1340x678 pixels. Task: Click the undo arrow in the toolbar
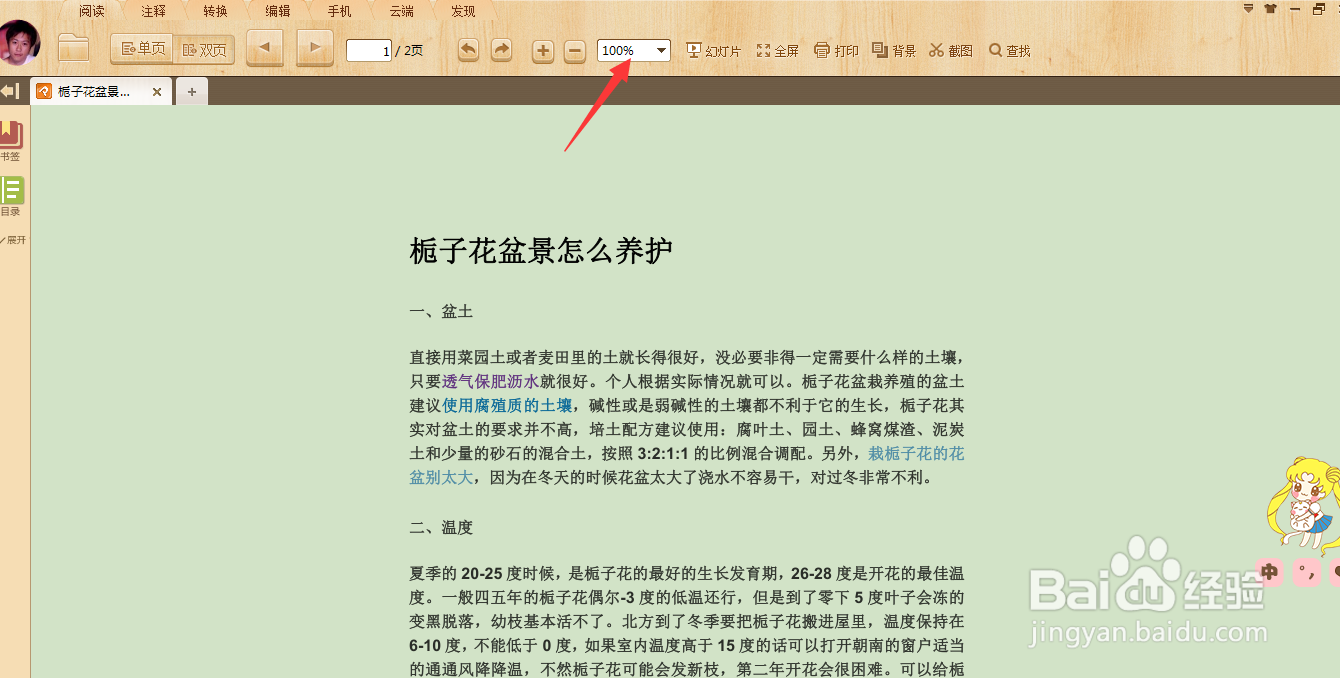(467, 49)
